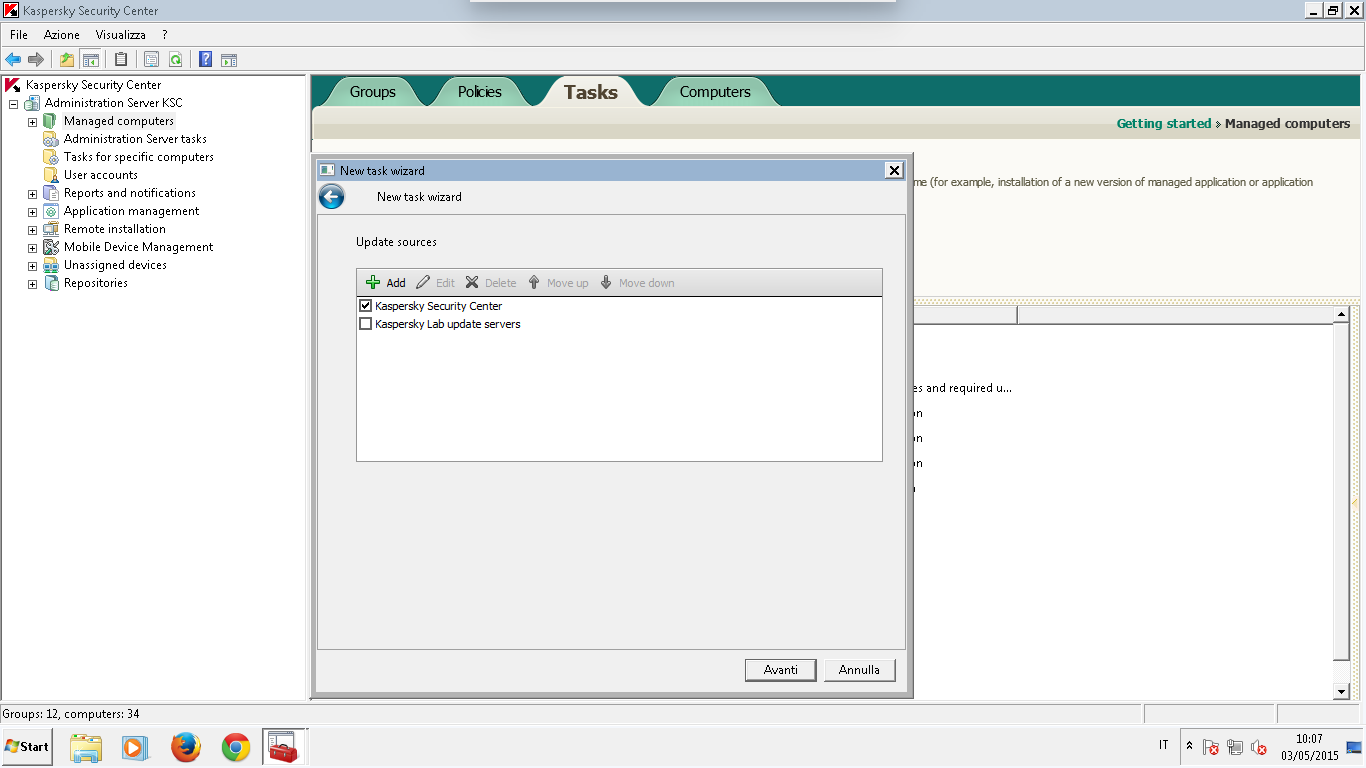Click the wizard's round back arrow
This screenshot has width=1366, height=768.
pos(331,196)
